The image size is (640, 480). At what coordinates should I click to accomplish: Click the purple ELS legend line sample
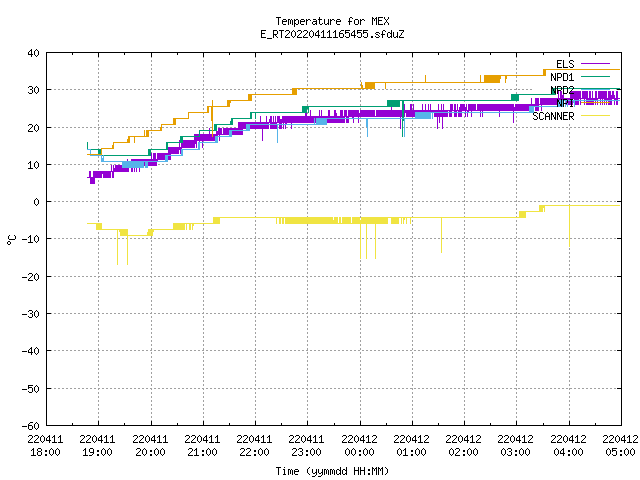(x=595, y=64)
